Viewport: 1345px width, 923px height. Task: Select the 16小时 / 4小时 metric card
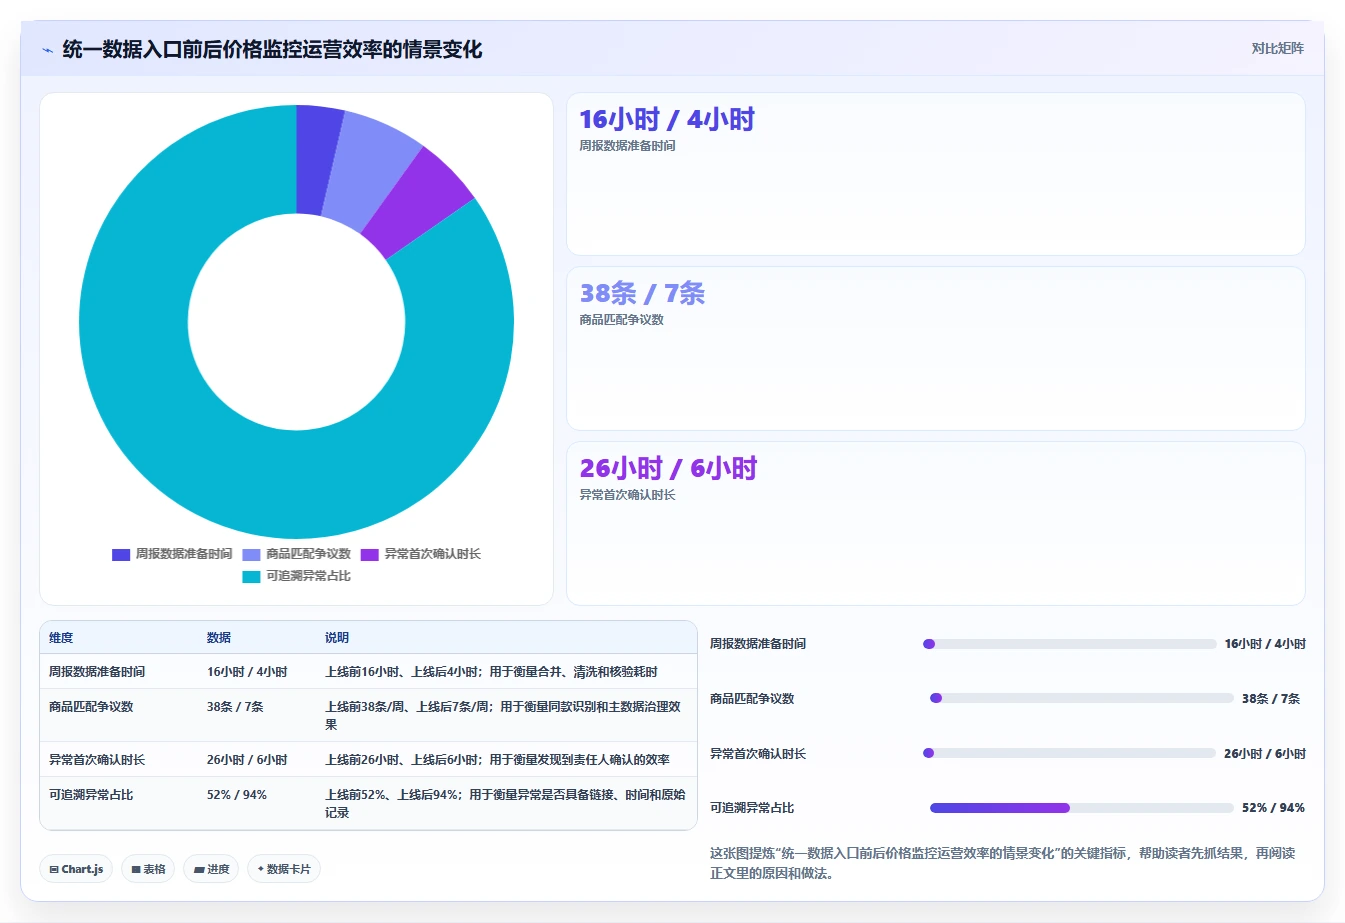coord(935,174)
